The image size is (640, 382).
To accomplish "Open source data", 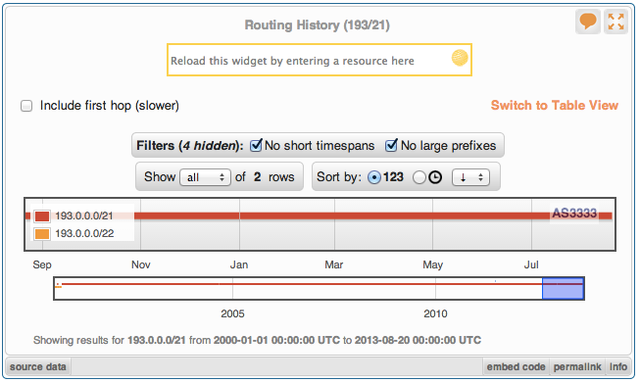I will pos(38,366).
